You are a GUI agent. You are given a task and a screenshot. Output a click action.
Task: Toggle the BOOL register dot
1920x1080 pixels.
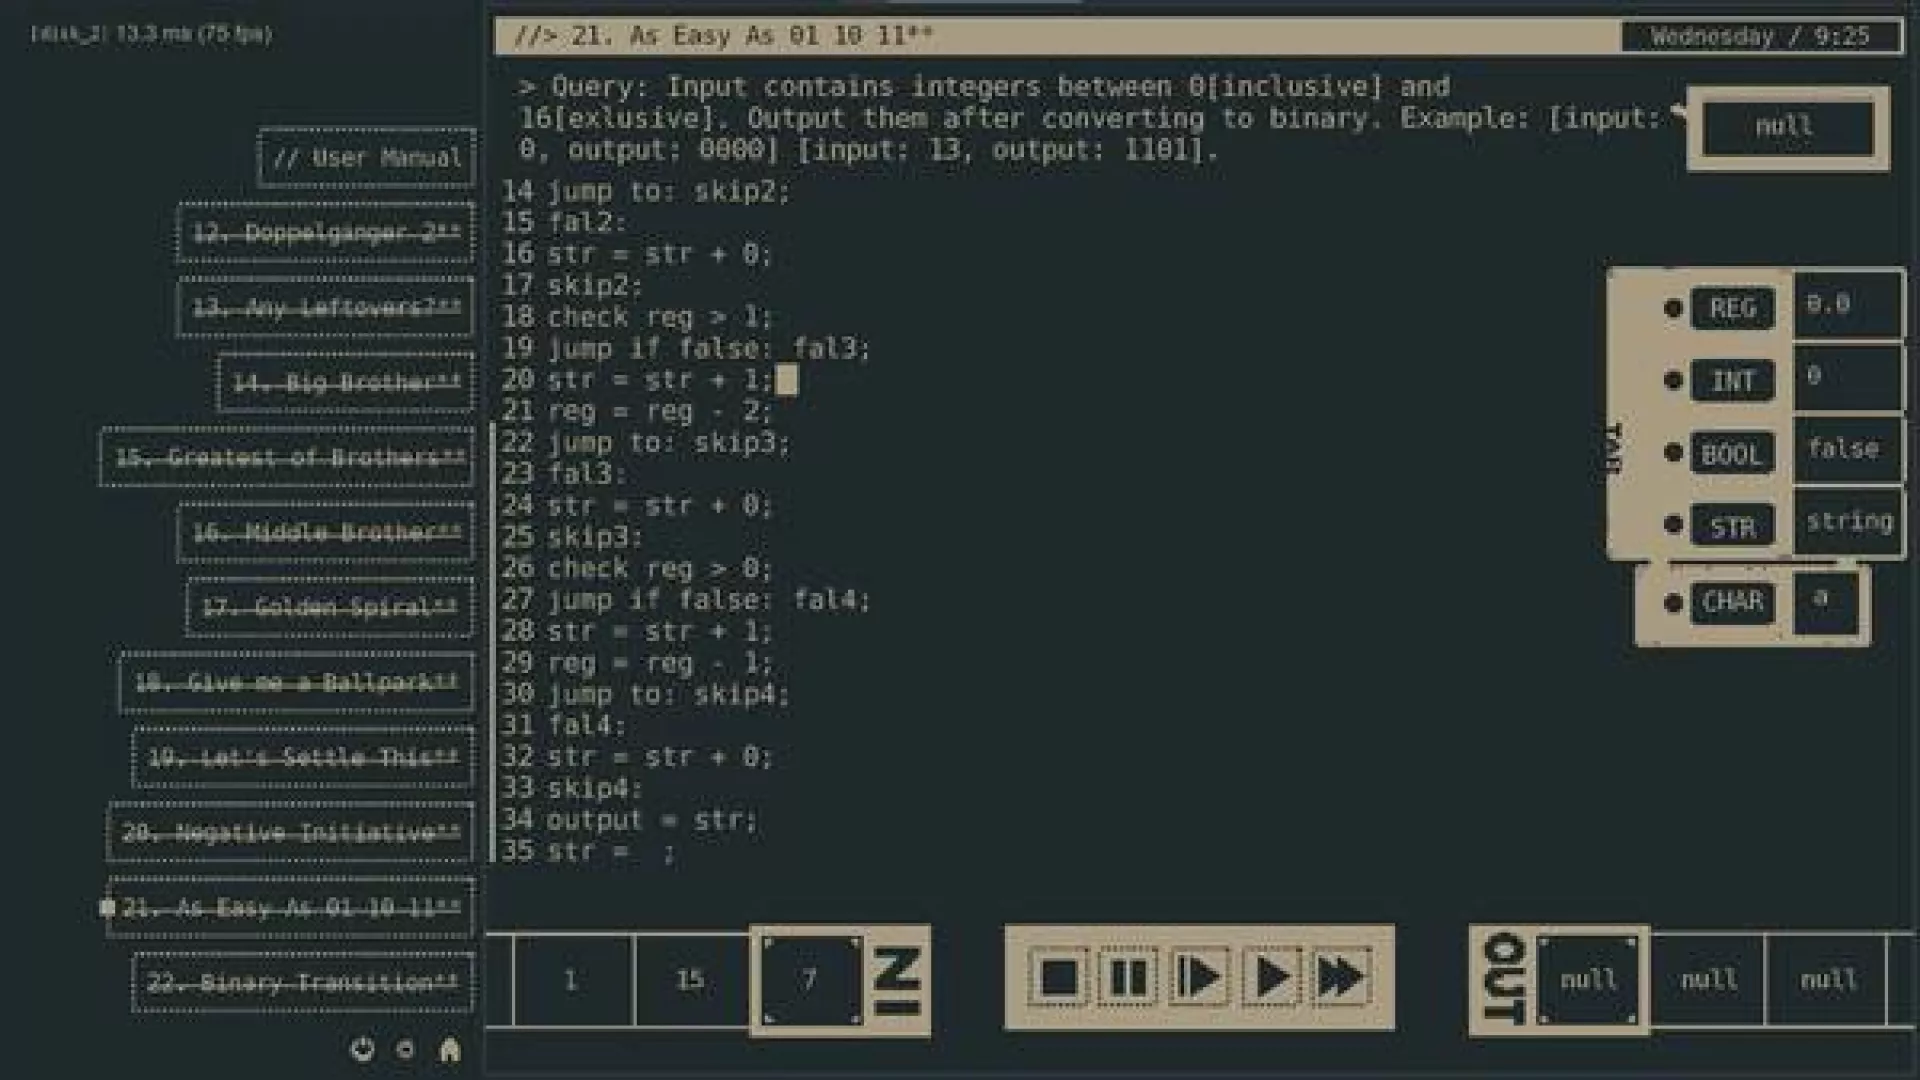click(x=1672, y=453)
